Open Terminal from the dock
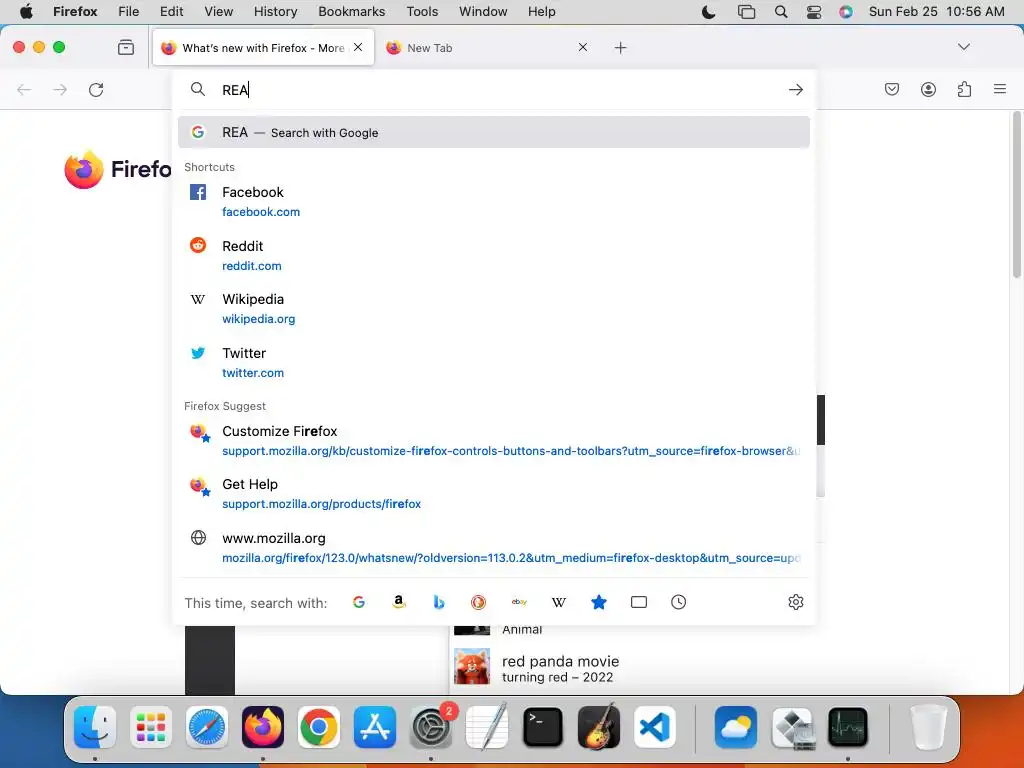 [x=543, y=727]
